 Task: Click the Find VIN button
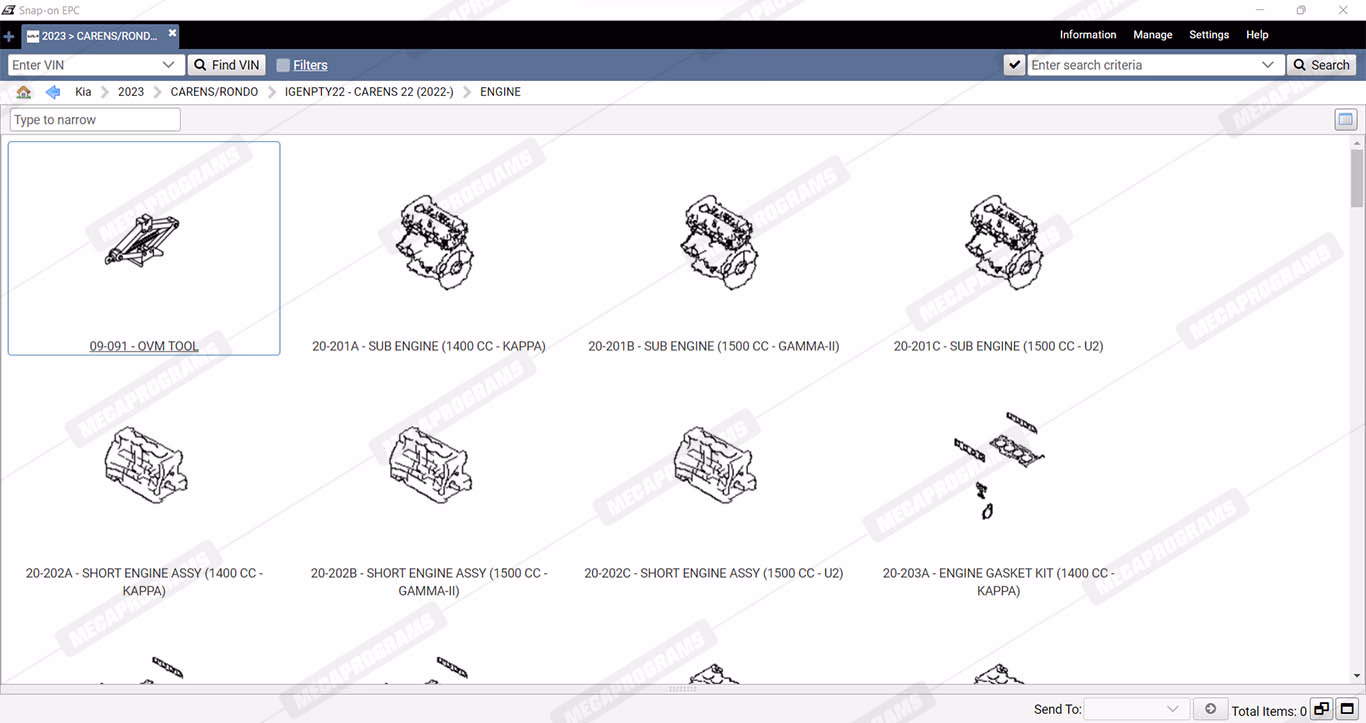click(227, 65)
